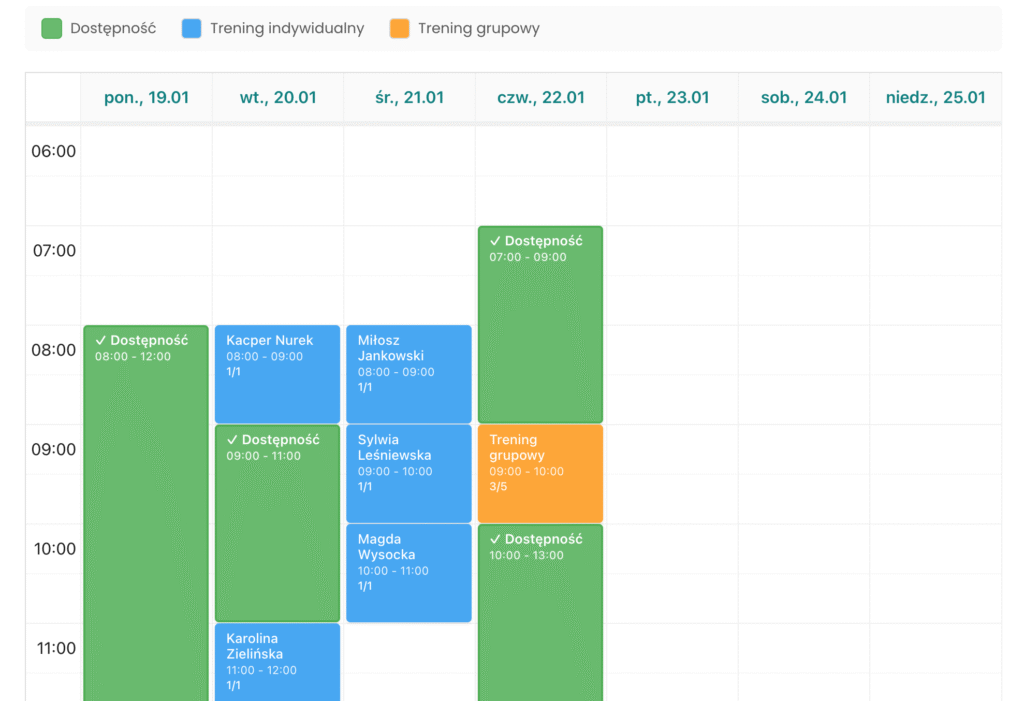This screenshot has height=701, width=1024.
Task: Open Sylwia Leśniewska 09:00 - 10:00 training
Action: pos(409,474)
